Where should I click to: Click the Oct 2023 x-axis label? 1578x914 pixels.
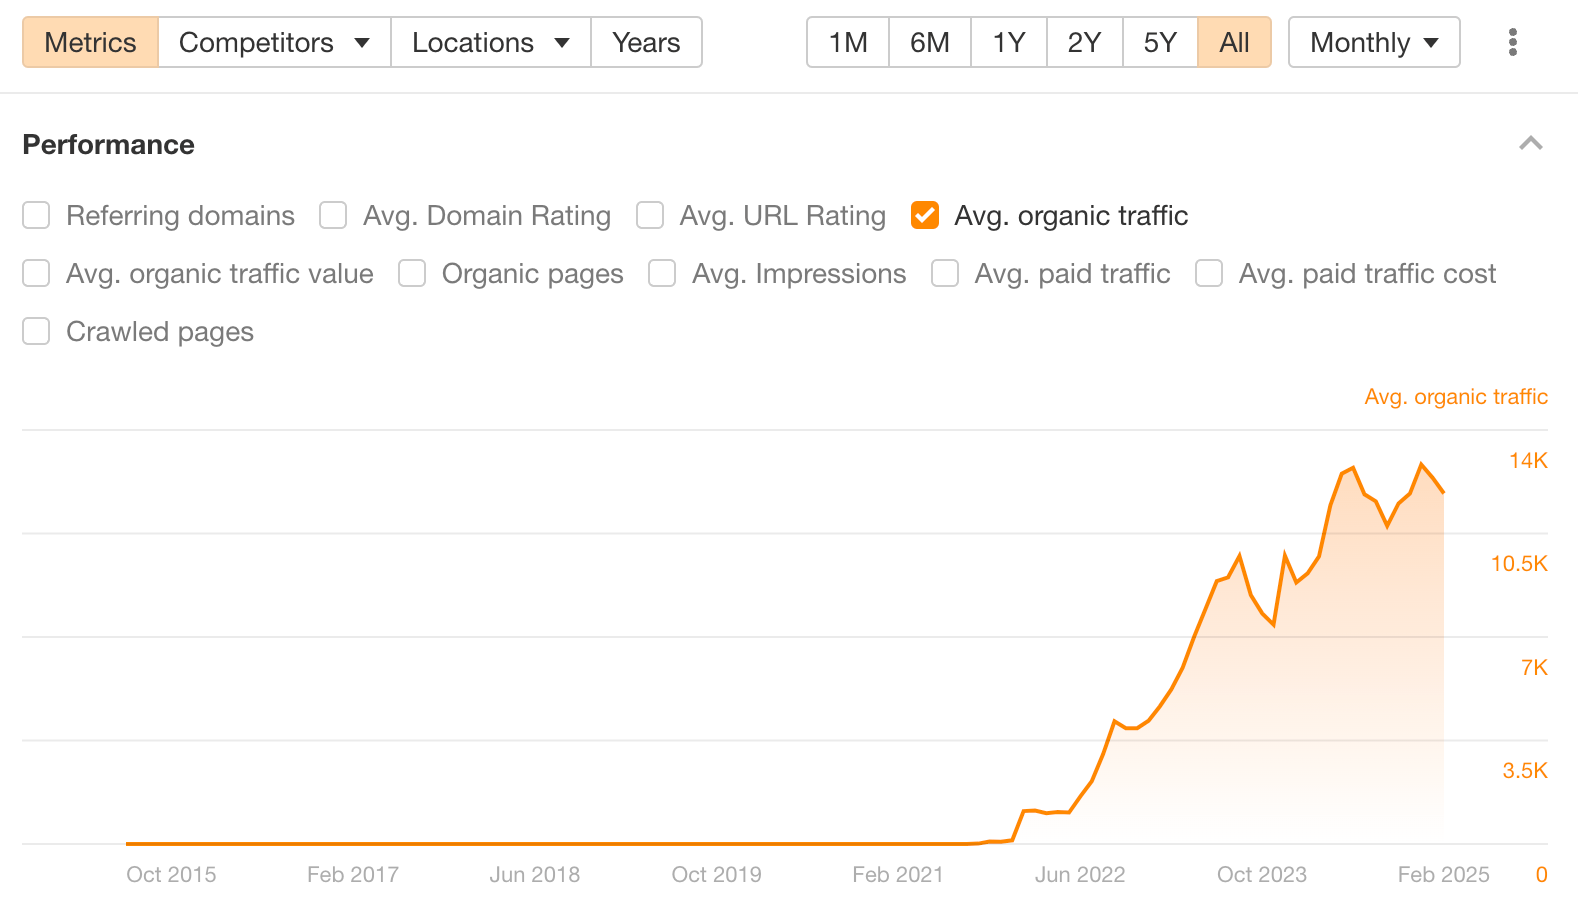[x=1262, y=875]
